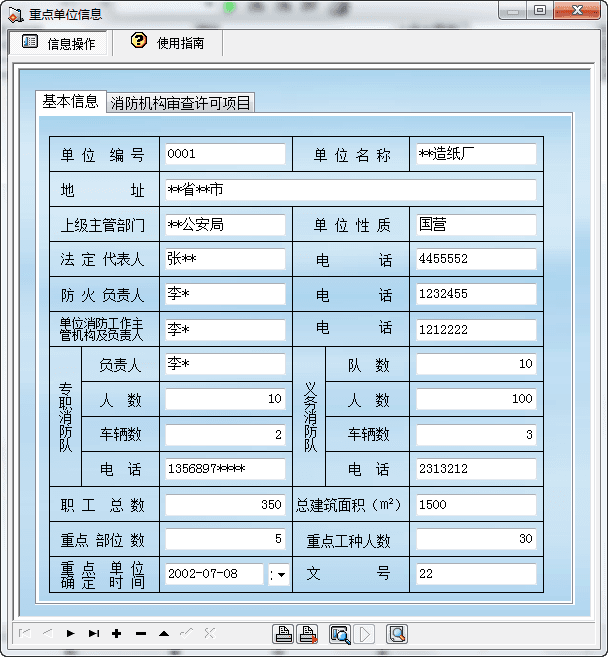Click the 单位名称 field with **造纸厂

click(476, 154)
